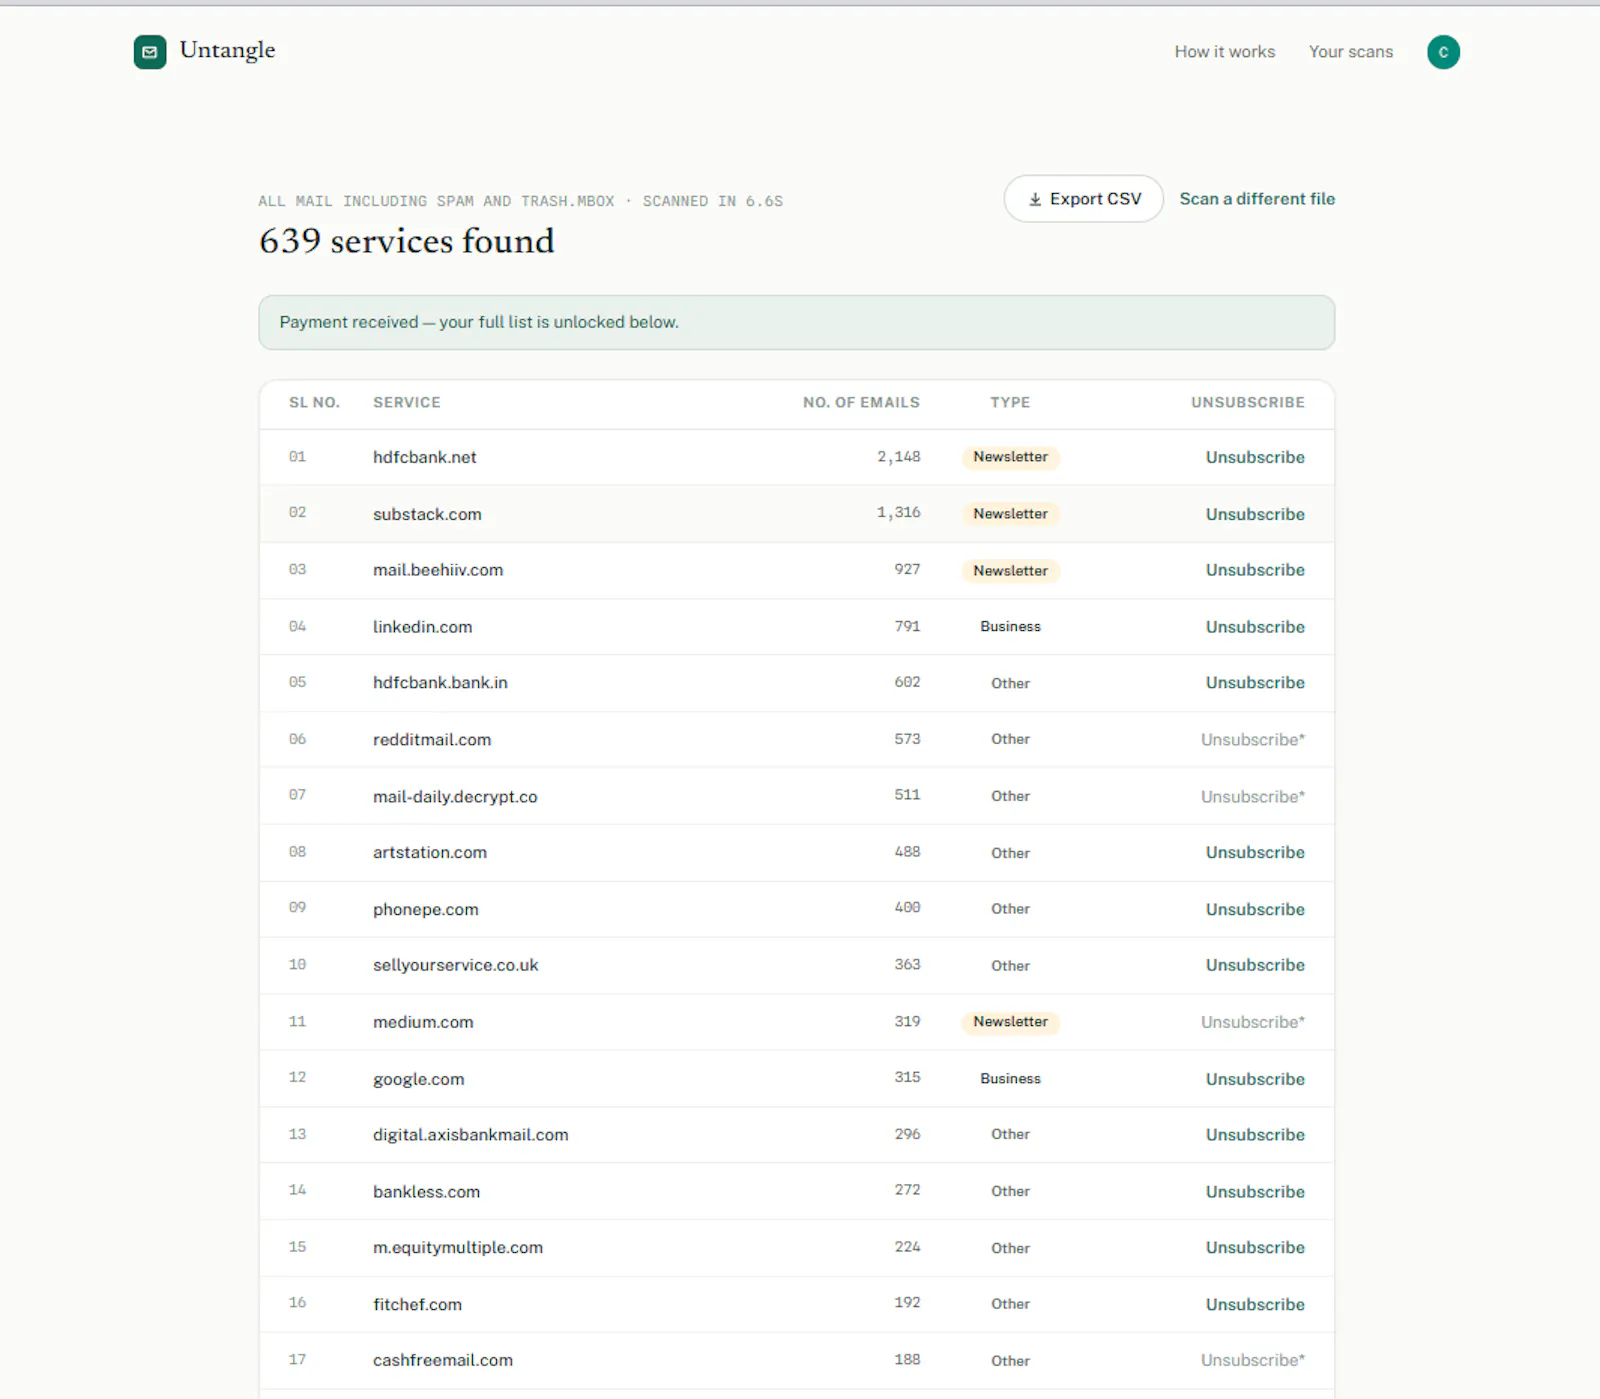Go to Your scans
The height and width of the screenshot is (1399, 1600).
pyautogui.click(x=1351, y=52)
